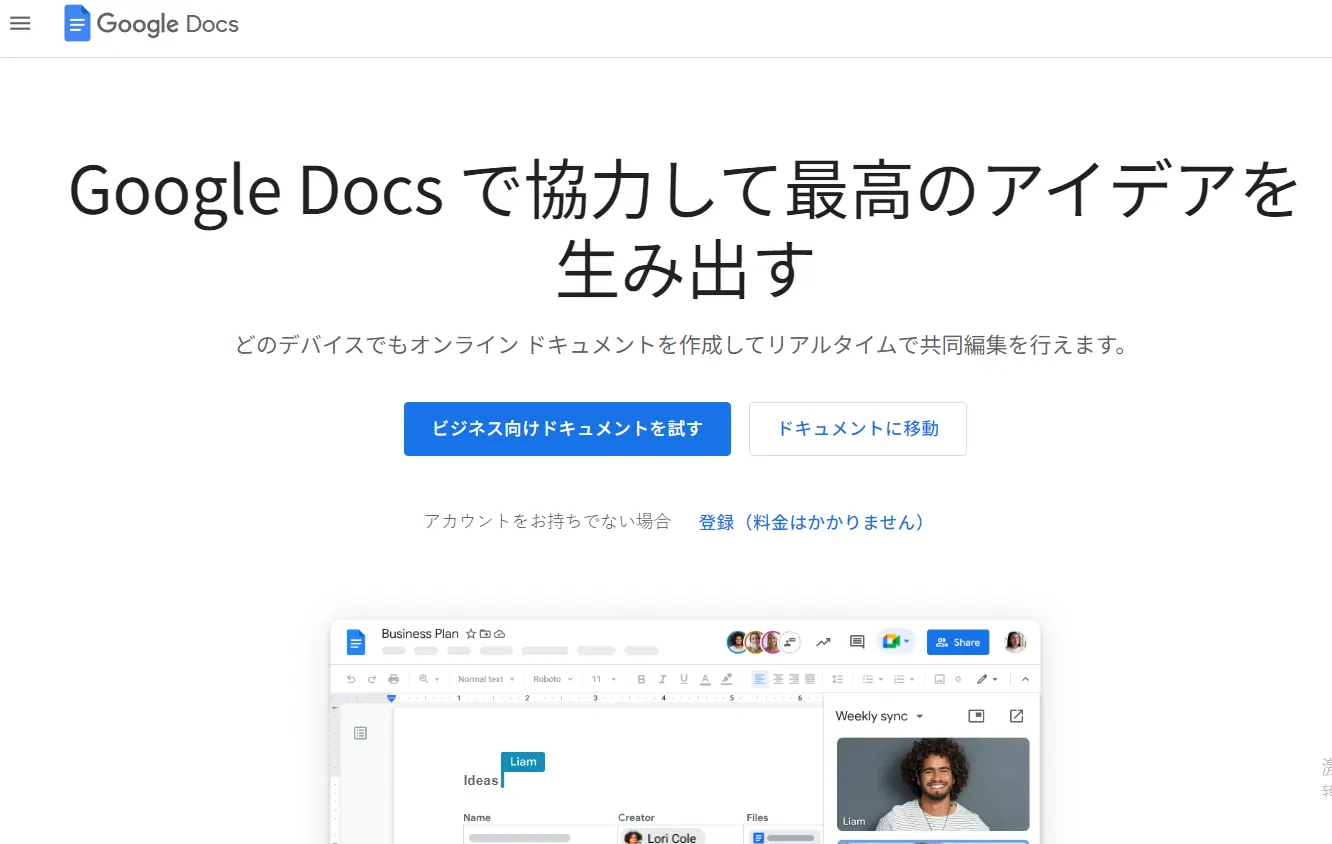Screen dimensions: 1332x844
Task: Click ビジネス向けドキュメントを試す button
Action: coord(567,429)
